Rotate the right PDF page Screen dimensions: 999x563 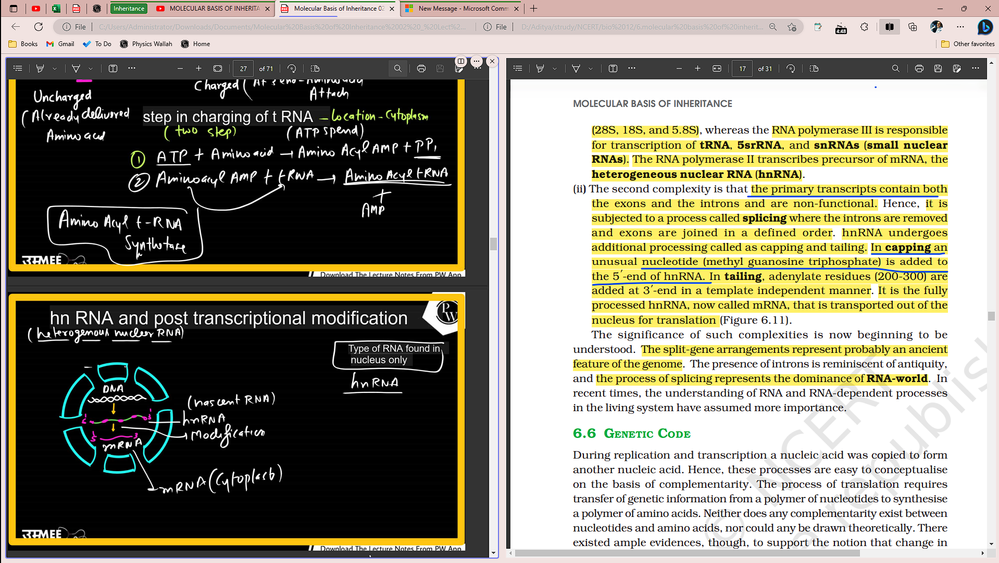(x=791, y=68)
